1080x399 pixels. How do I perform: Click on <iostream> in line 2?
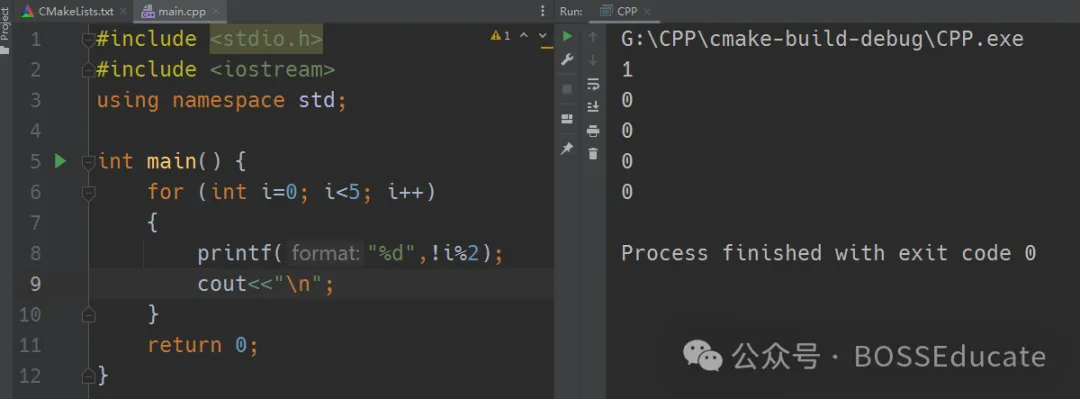[x=272, y=70]
